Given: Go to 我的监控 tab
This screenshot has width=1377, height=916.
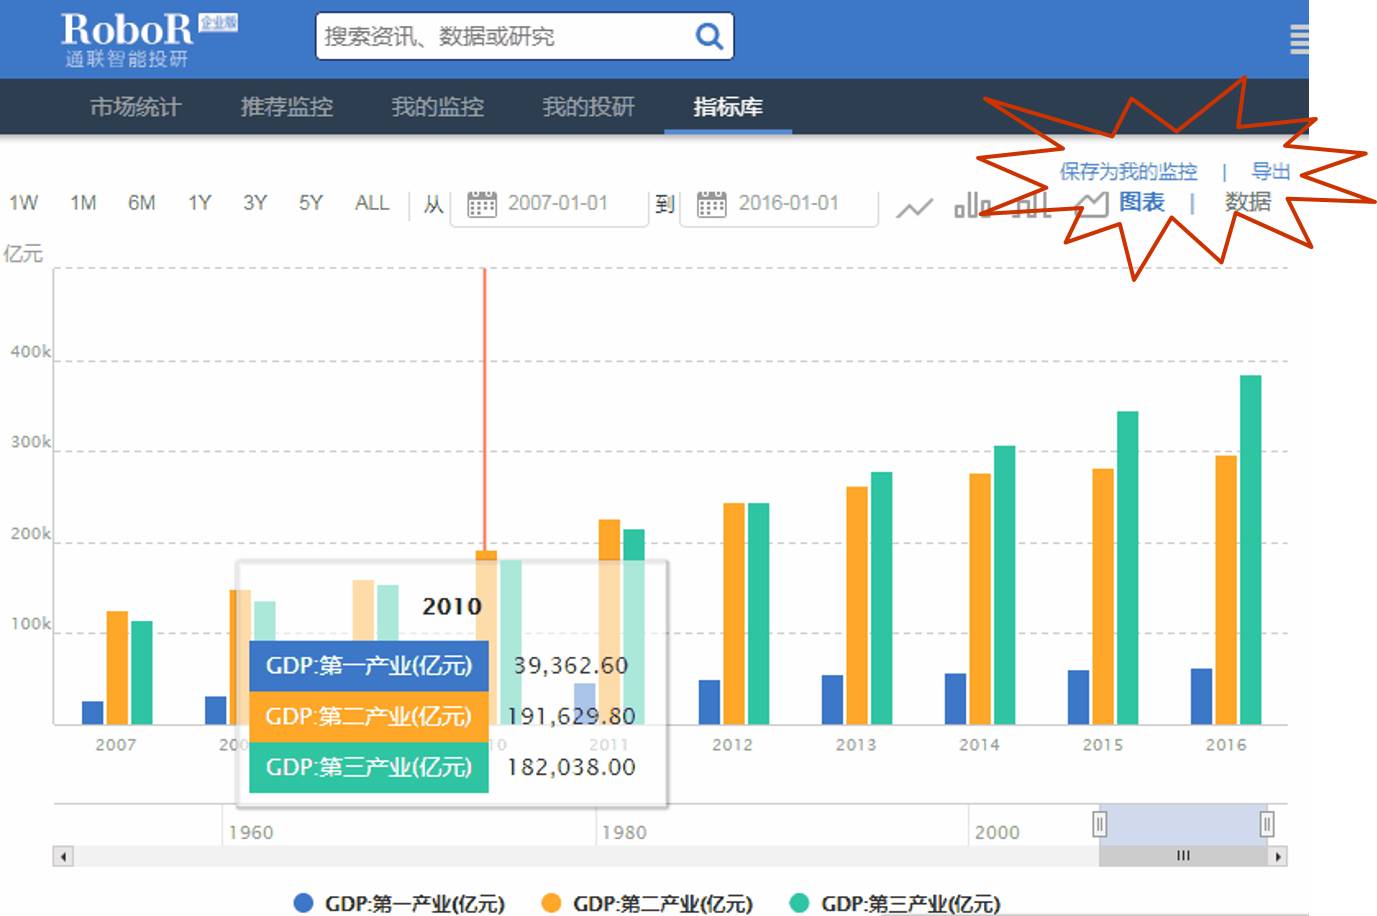Looking at the screenshot, I should (437, 107).
